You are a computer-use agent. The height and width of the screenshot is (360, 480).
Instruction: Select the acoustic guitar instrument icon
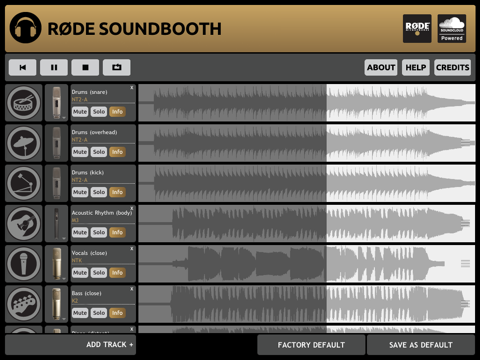point(24,223)
